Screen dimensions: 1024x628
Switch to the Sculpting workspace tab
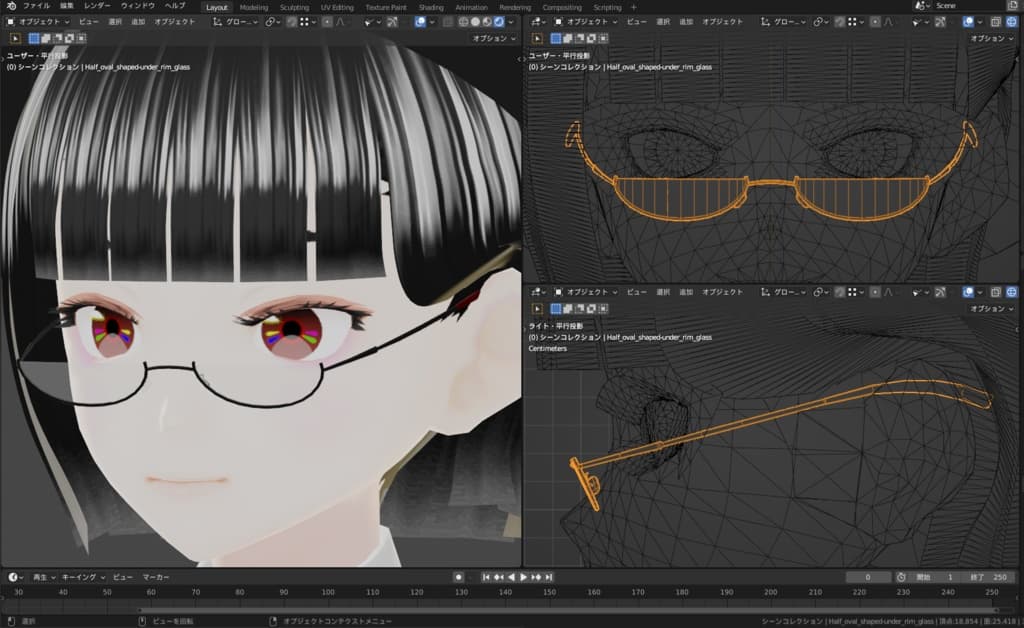(x=294, y=7)
